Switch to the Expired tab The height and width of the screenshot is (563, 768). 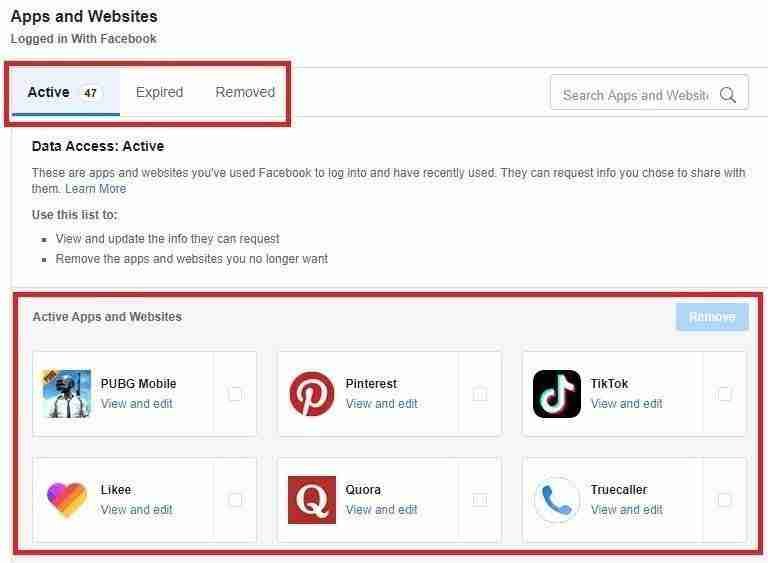(159, 92)
